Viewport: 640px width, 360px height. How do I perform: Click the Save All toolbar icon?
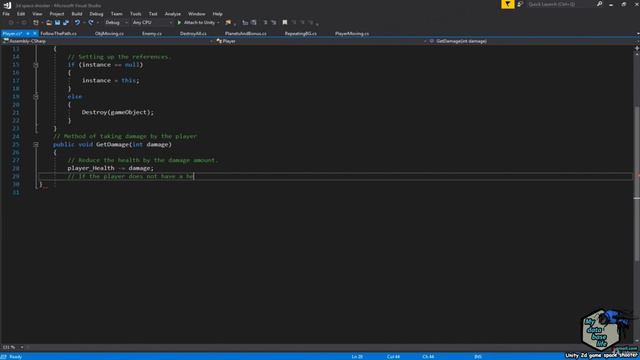tap(66, 22)
